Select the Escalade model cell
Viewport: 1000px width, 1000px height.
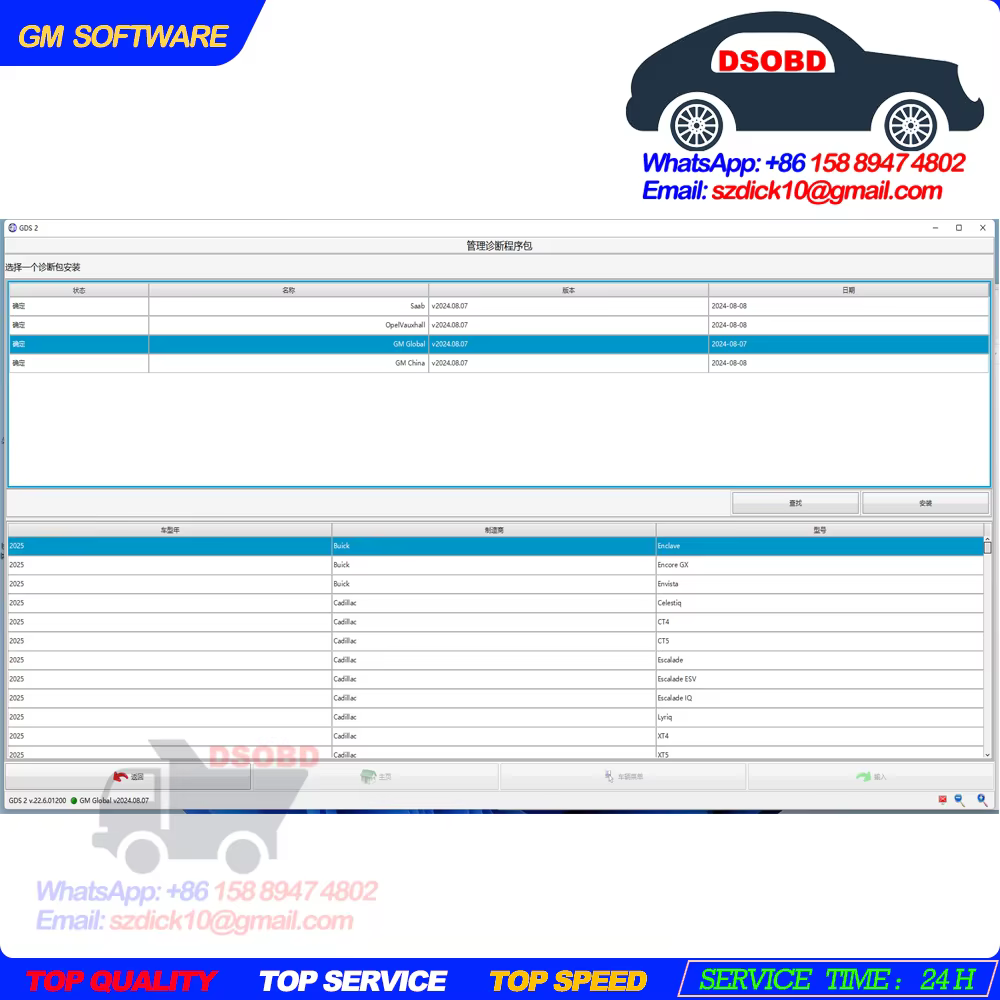coord(820,660)
